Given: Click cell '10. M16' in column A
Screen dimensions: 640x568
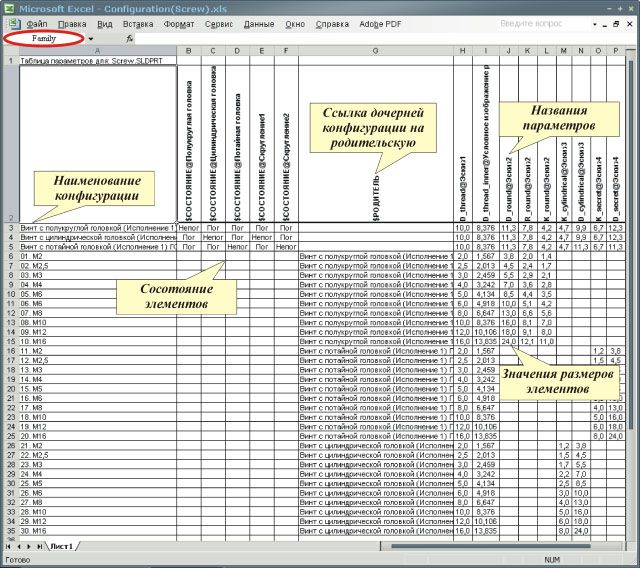Looking at the screenshot, I should click(x=98, y=341).
